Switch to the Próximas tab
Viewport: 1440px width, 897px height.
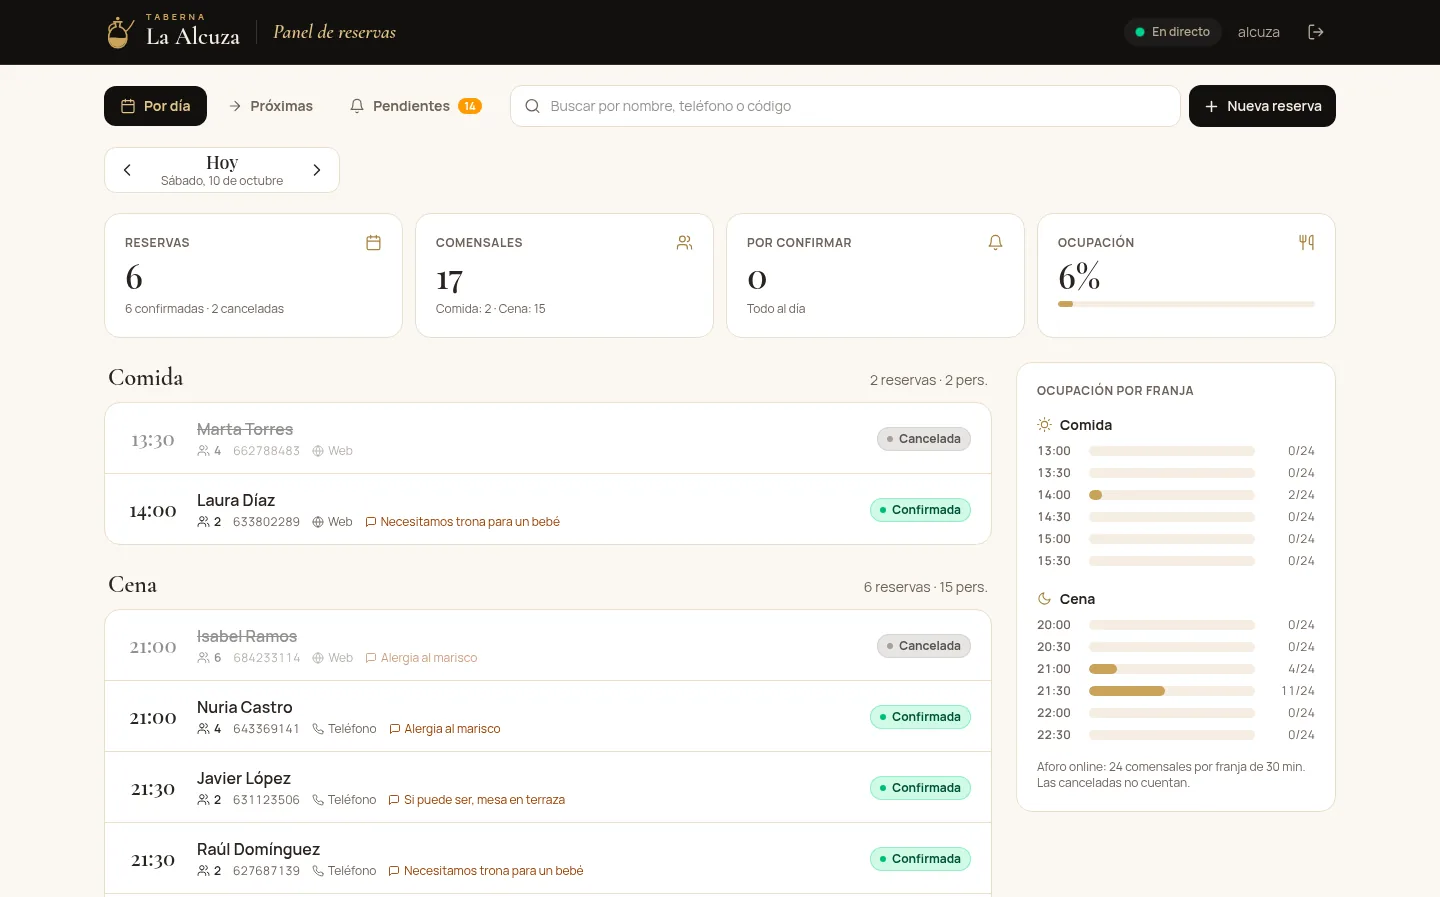pos(271,106)
